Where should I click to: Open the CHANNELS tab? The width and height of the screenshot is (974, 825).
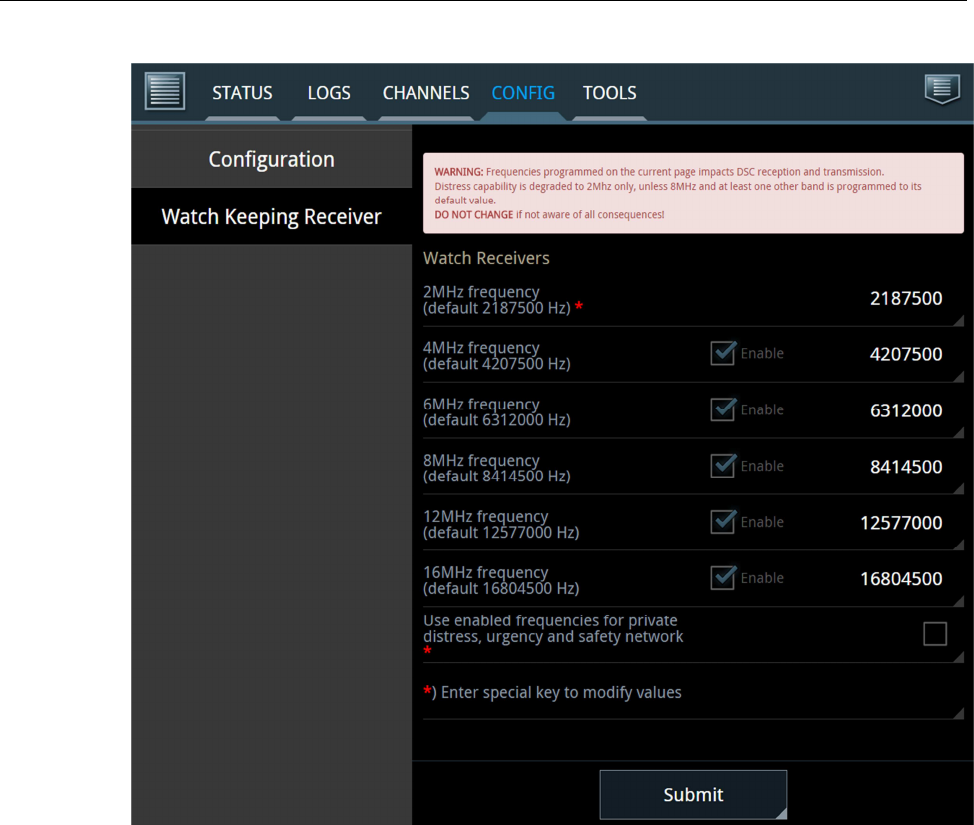[426, 93]
